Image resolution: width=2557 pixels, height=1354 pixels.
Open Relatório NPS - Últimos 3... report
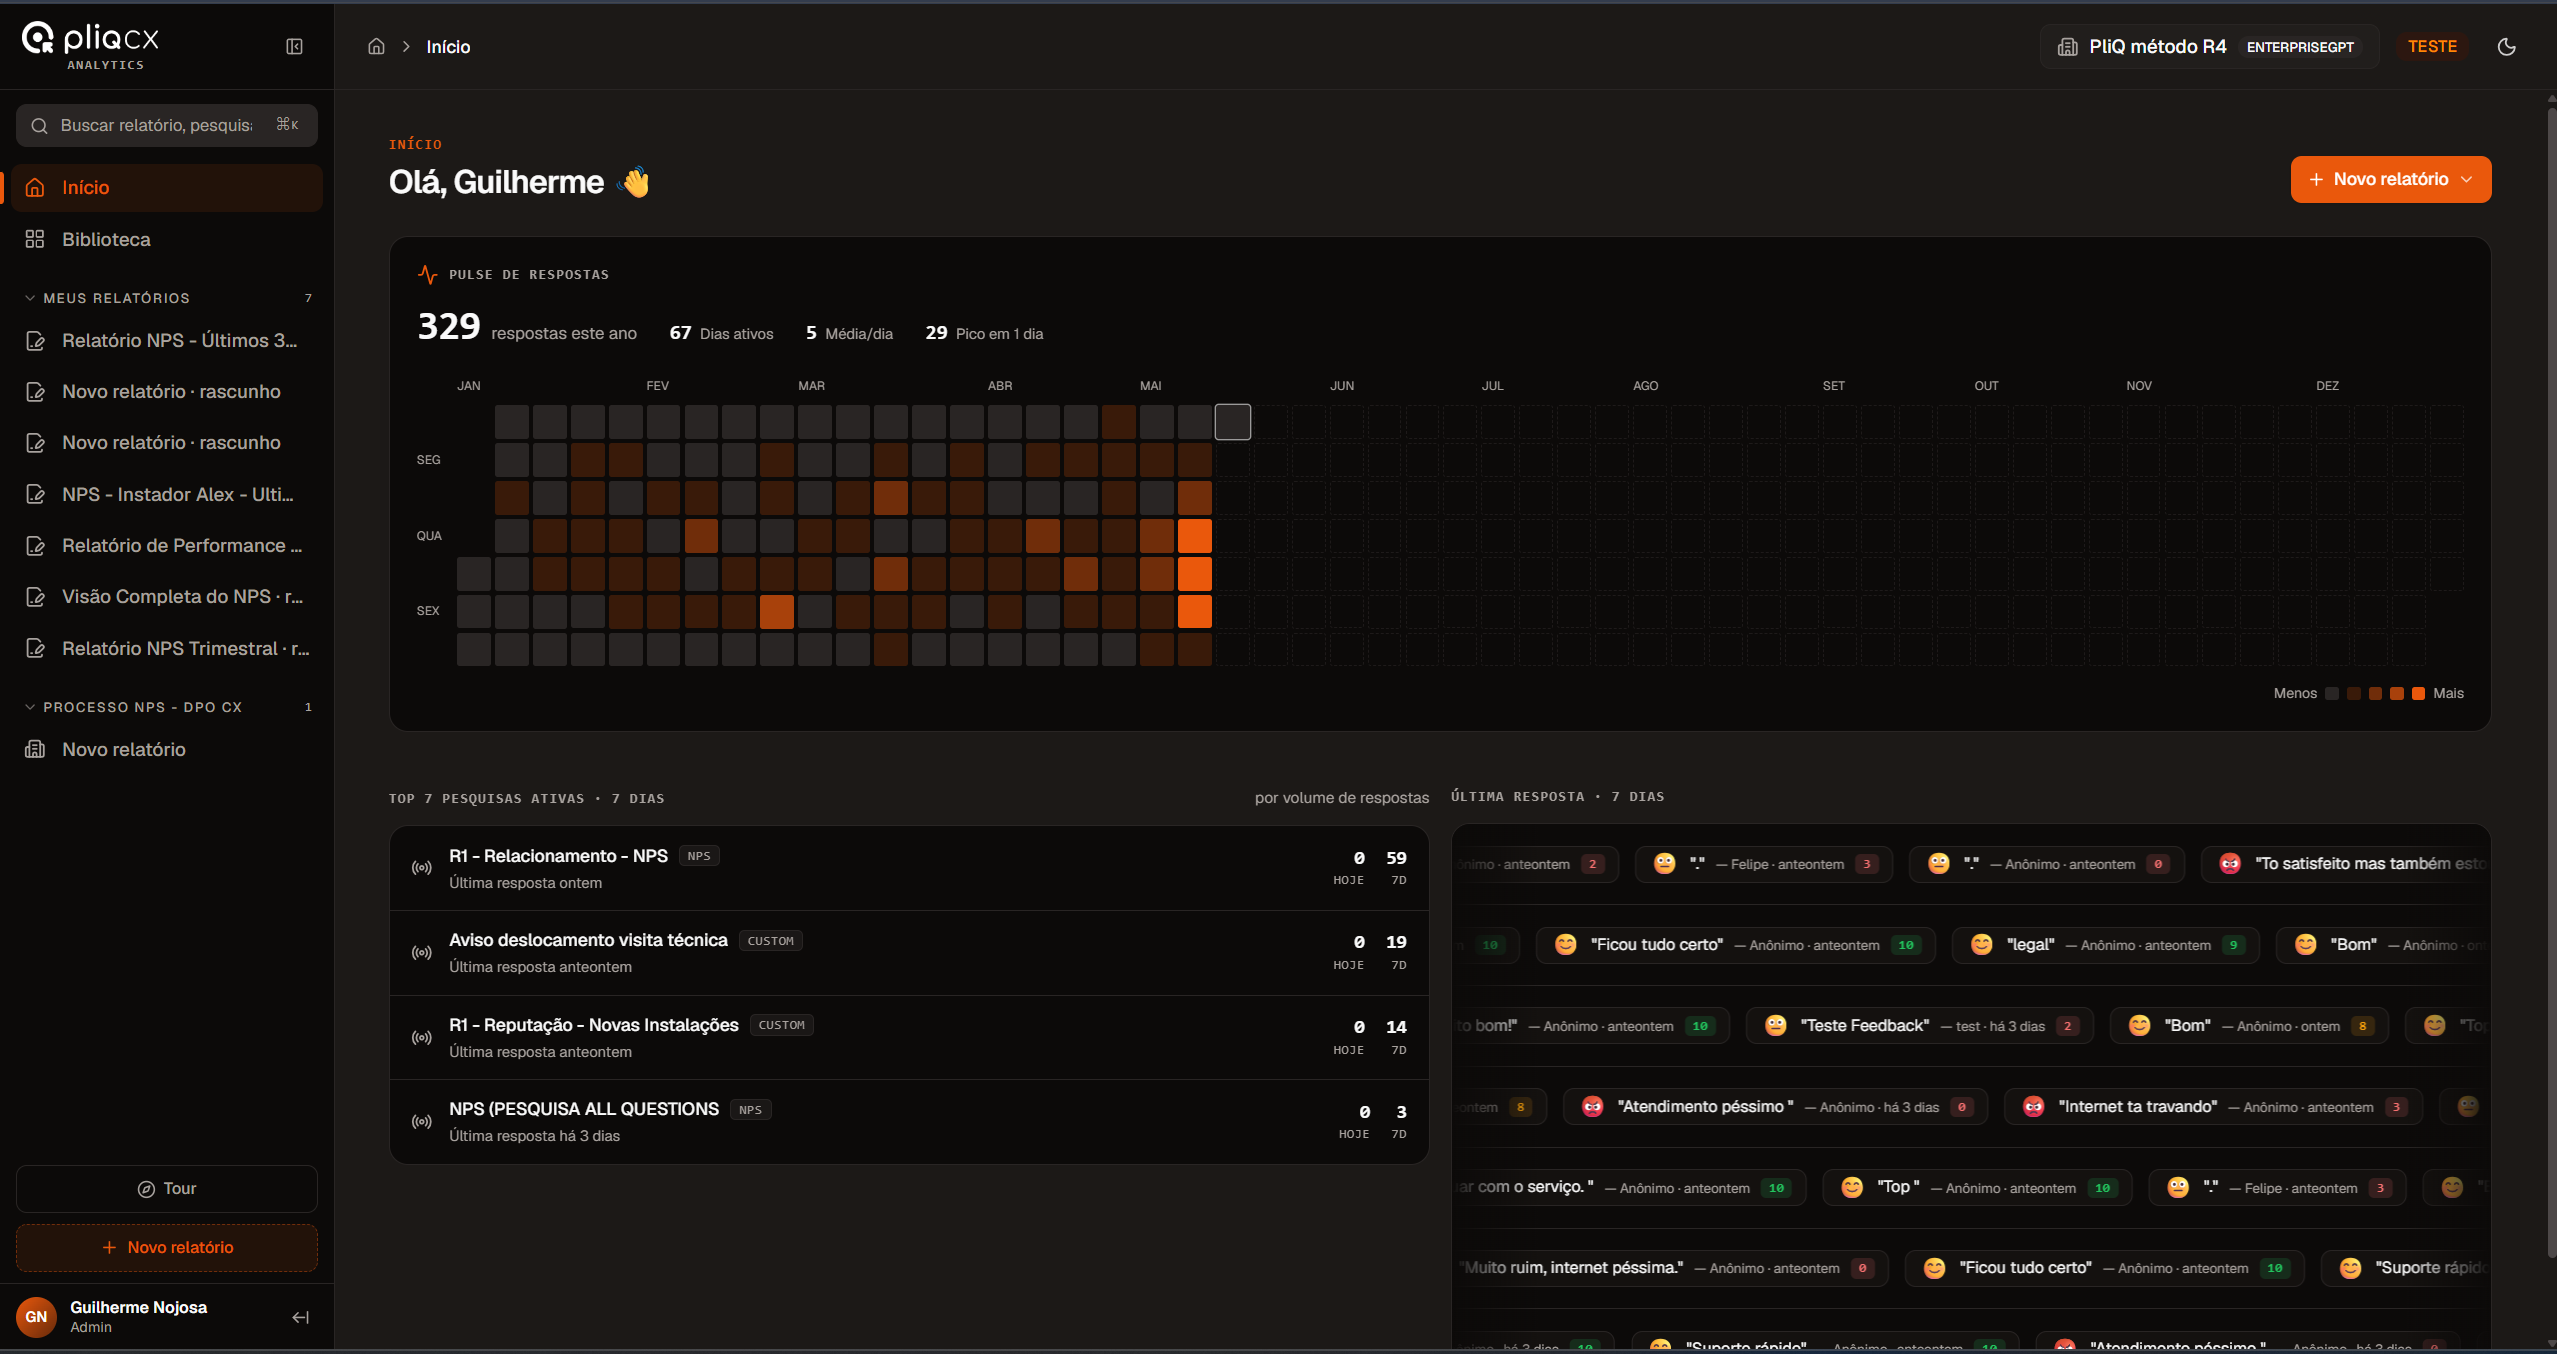167,340
